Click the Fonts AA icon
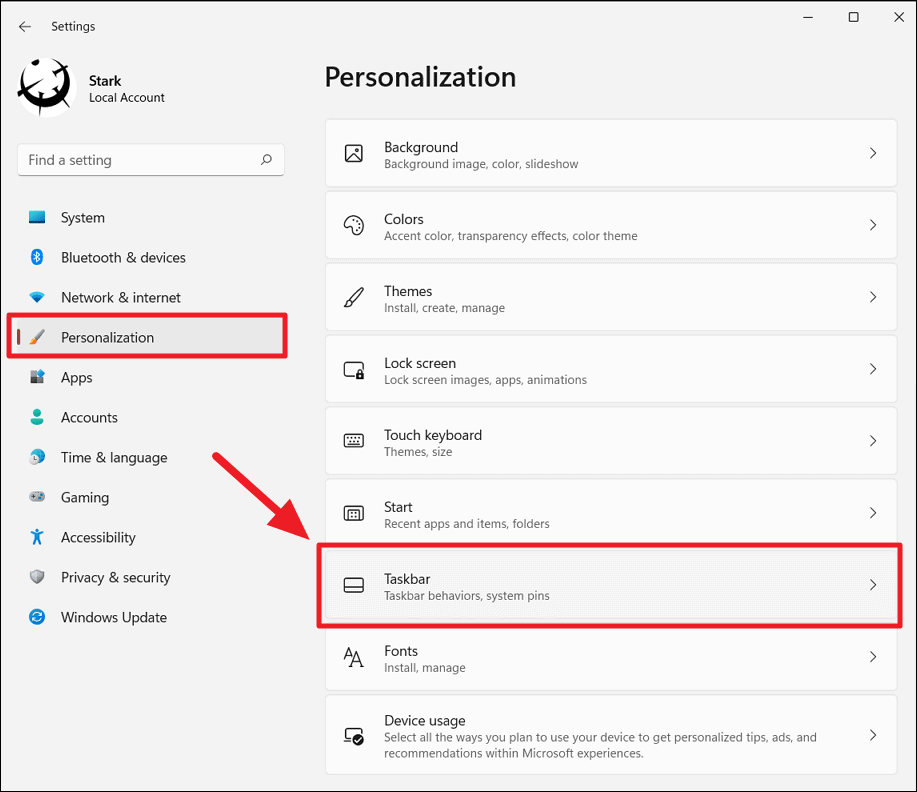 [x=353, y=657]
